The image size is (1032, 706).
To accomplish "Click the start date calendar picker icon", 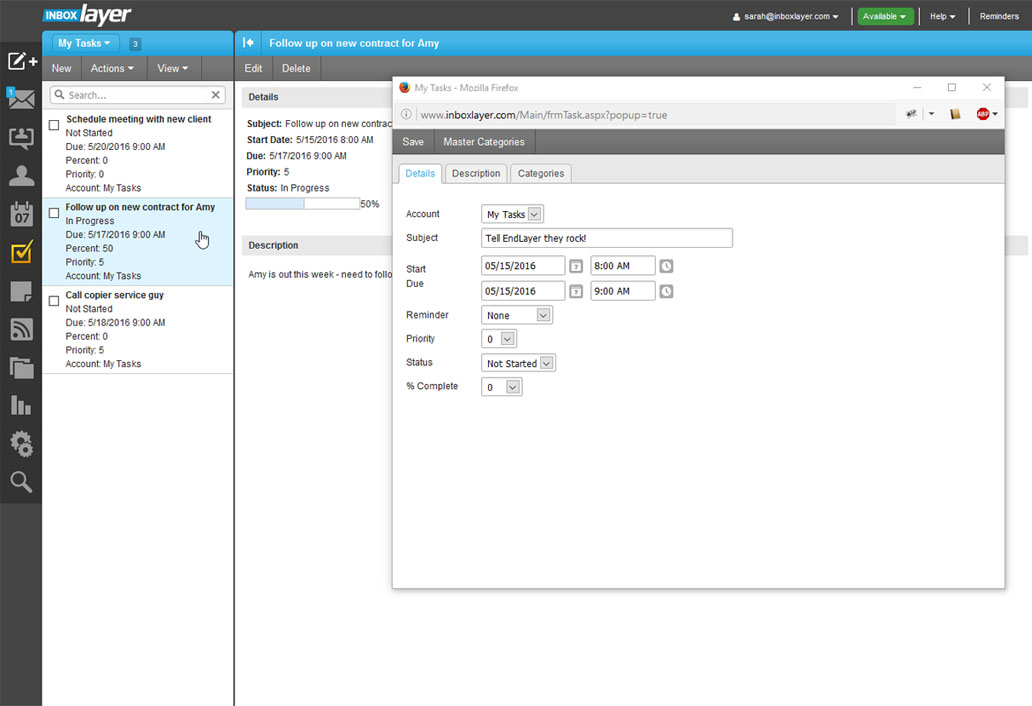I will [x=576, y=266].
